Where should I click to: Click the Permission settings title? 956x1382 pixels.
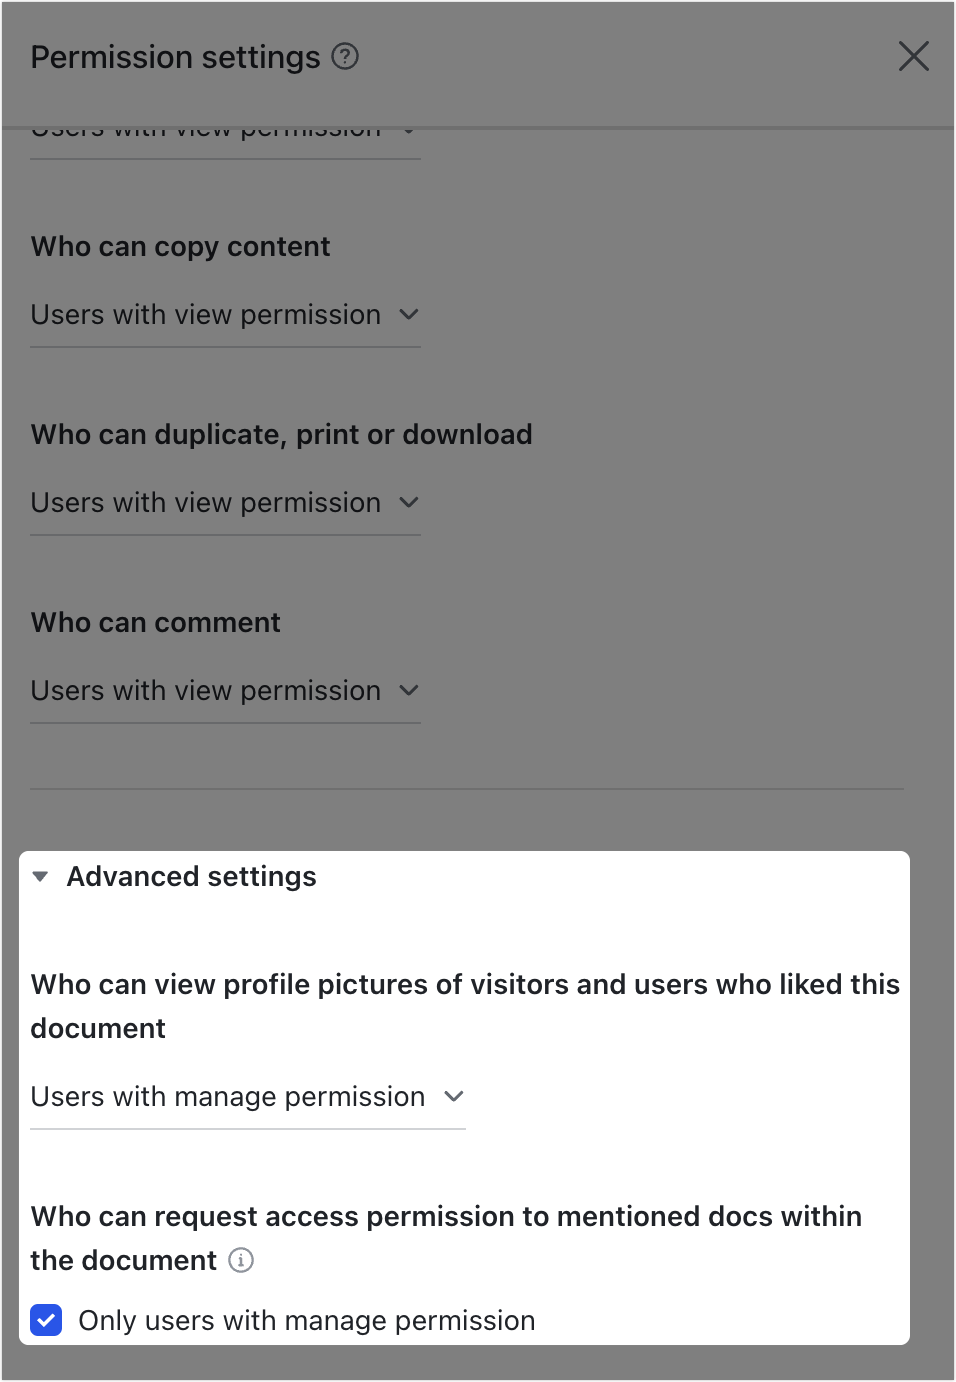tap(176, 57)
